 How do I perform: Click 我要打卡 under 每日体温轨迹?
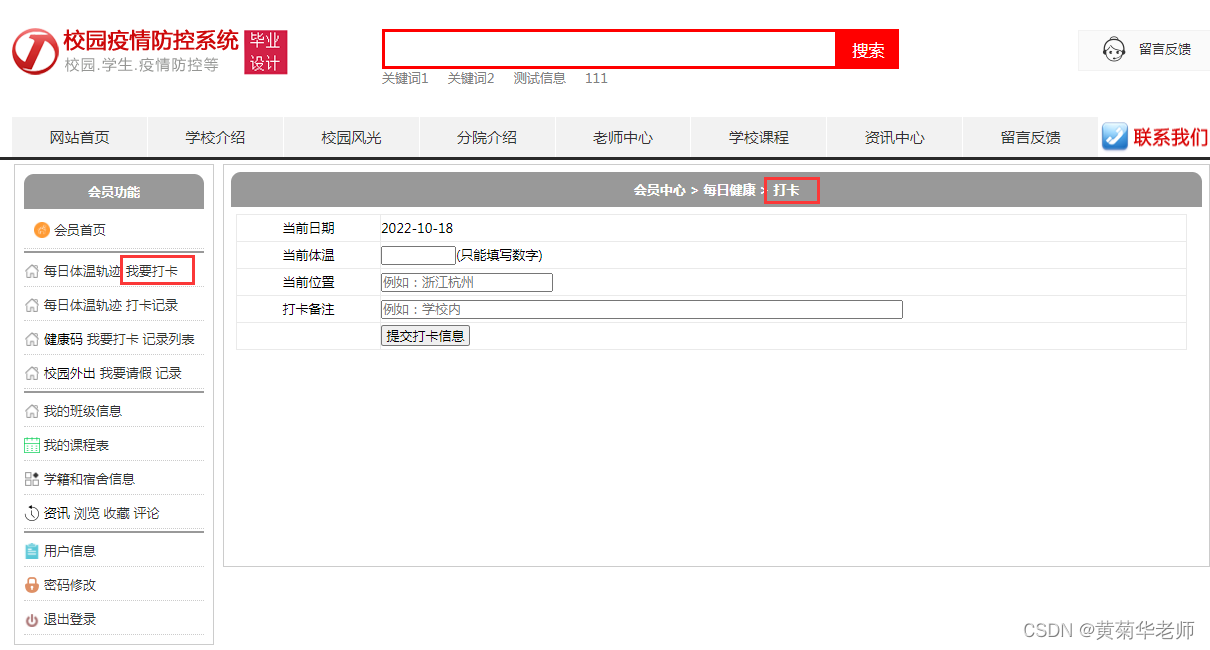tap(152, 271)
